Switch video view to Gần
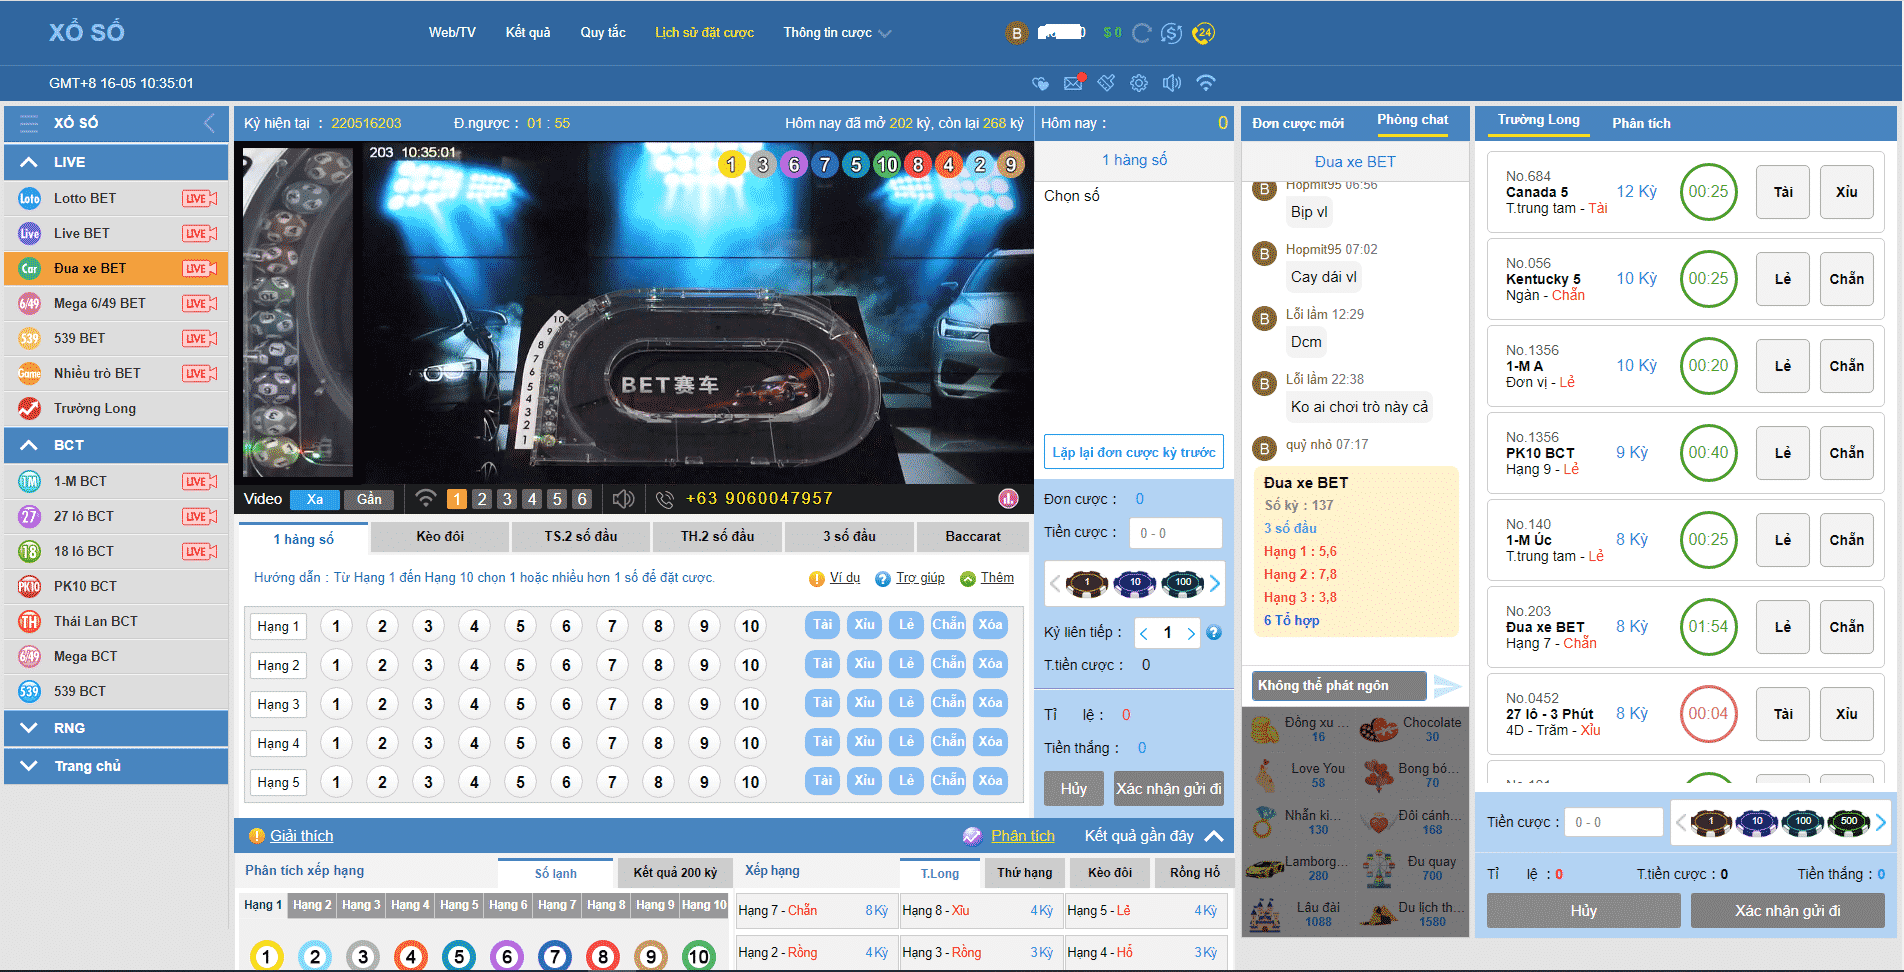The height and width of the screenshot is (972, 1904). [x=369, y=499]
